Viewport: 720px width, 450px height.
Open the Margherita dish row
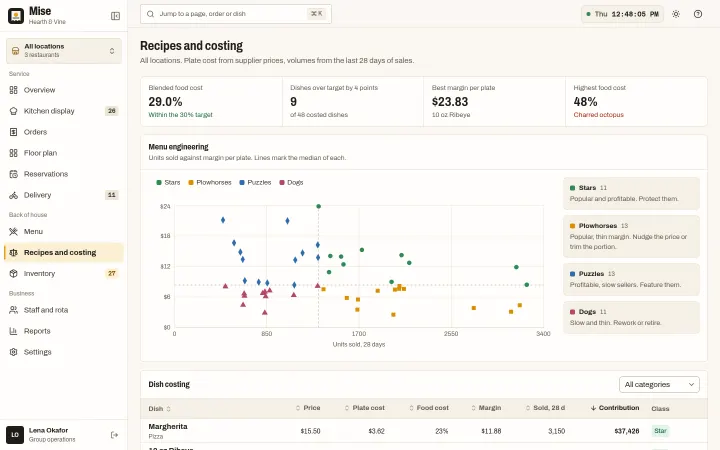click(424, 431)
